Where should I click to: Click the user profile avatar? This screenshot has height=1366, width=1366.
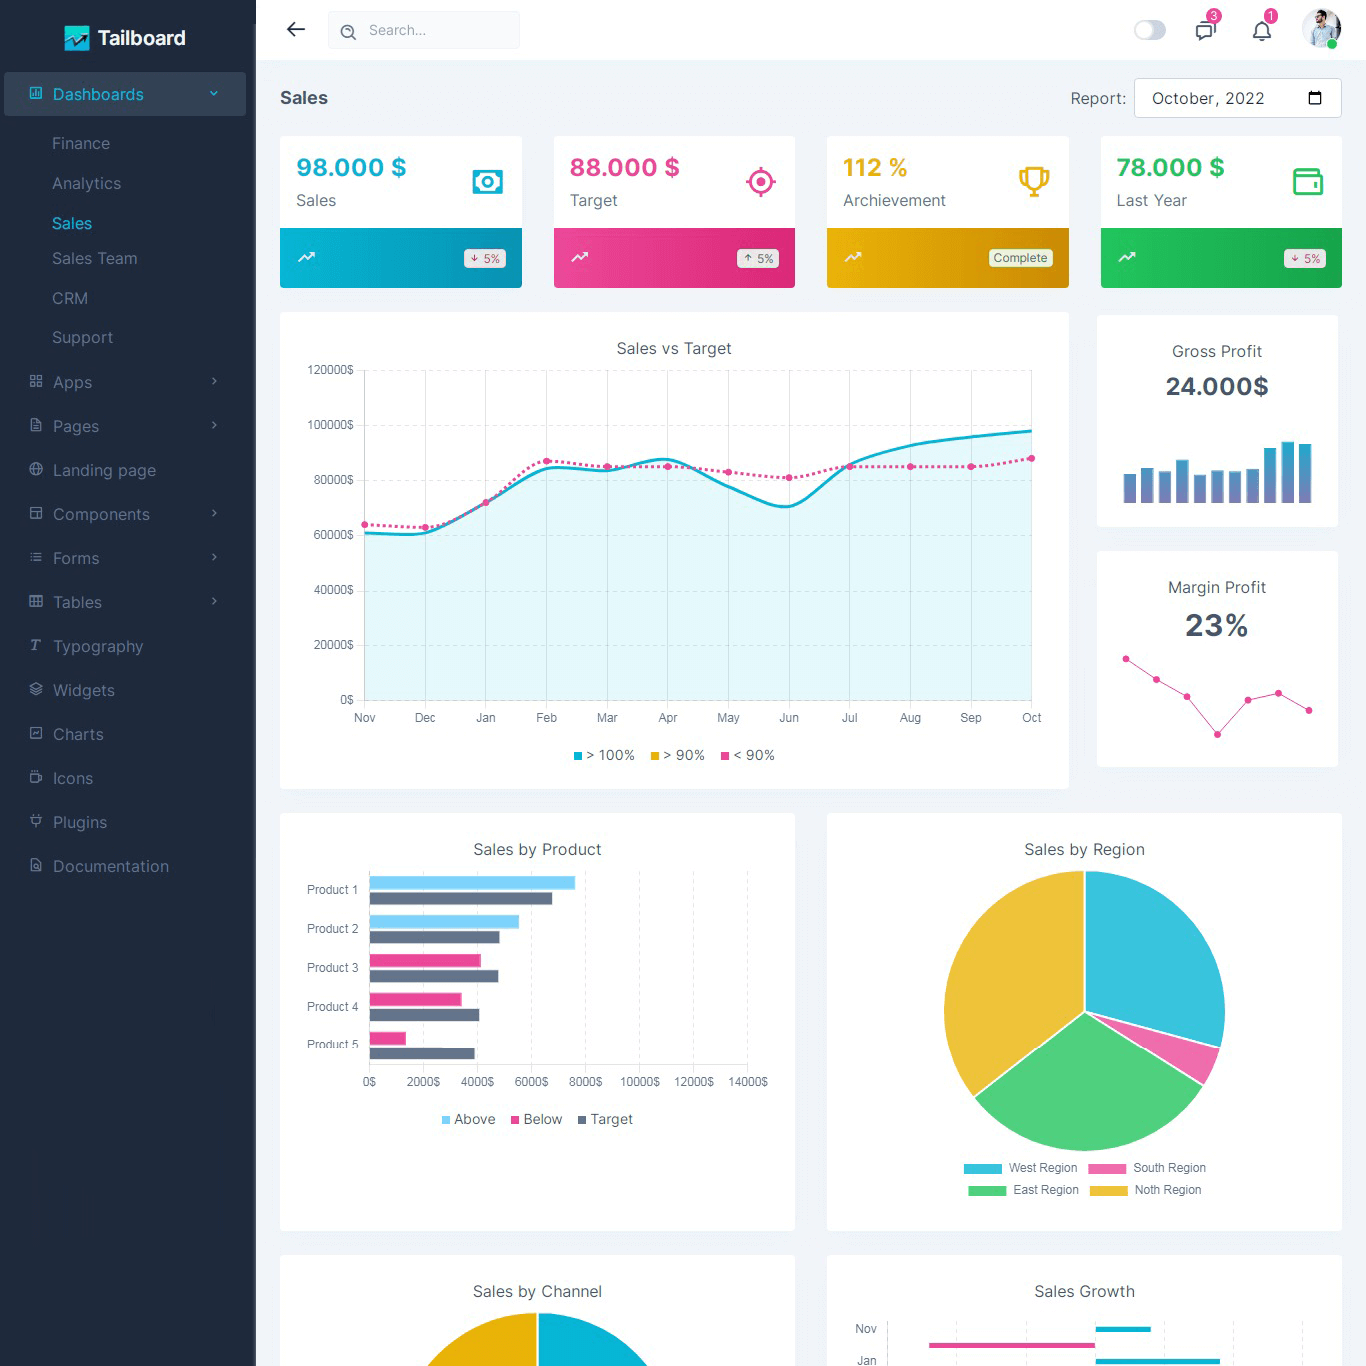click(1320, 29)
